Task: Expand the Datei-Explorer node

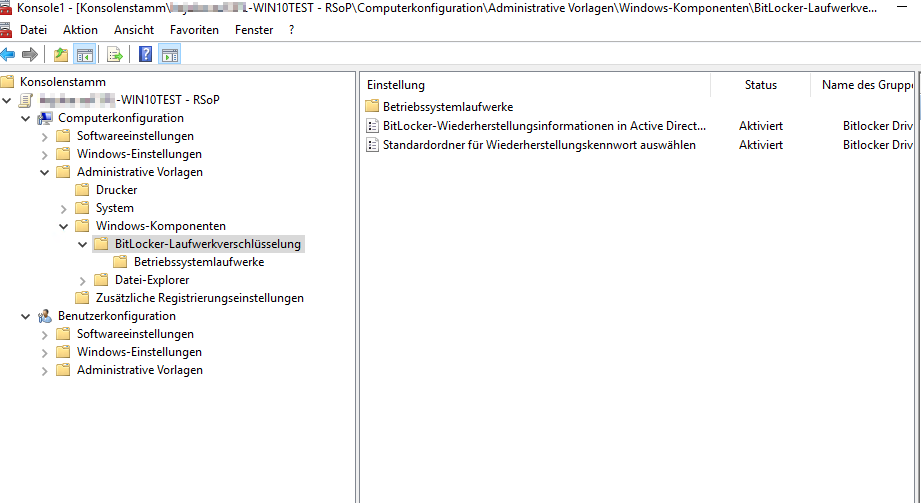Action: [82, 281]
